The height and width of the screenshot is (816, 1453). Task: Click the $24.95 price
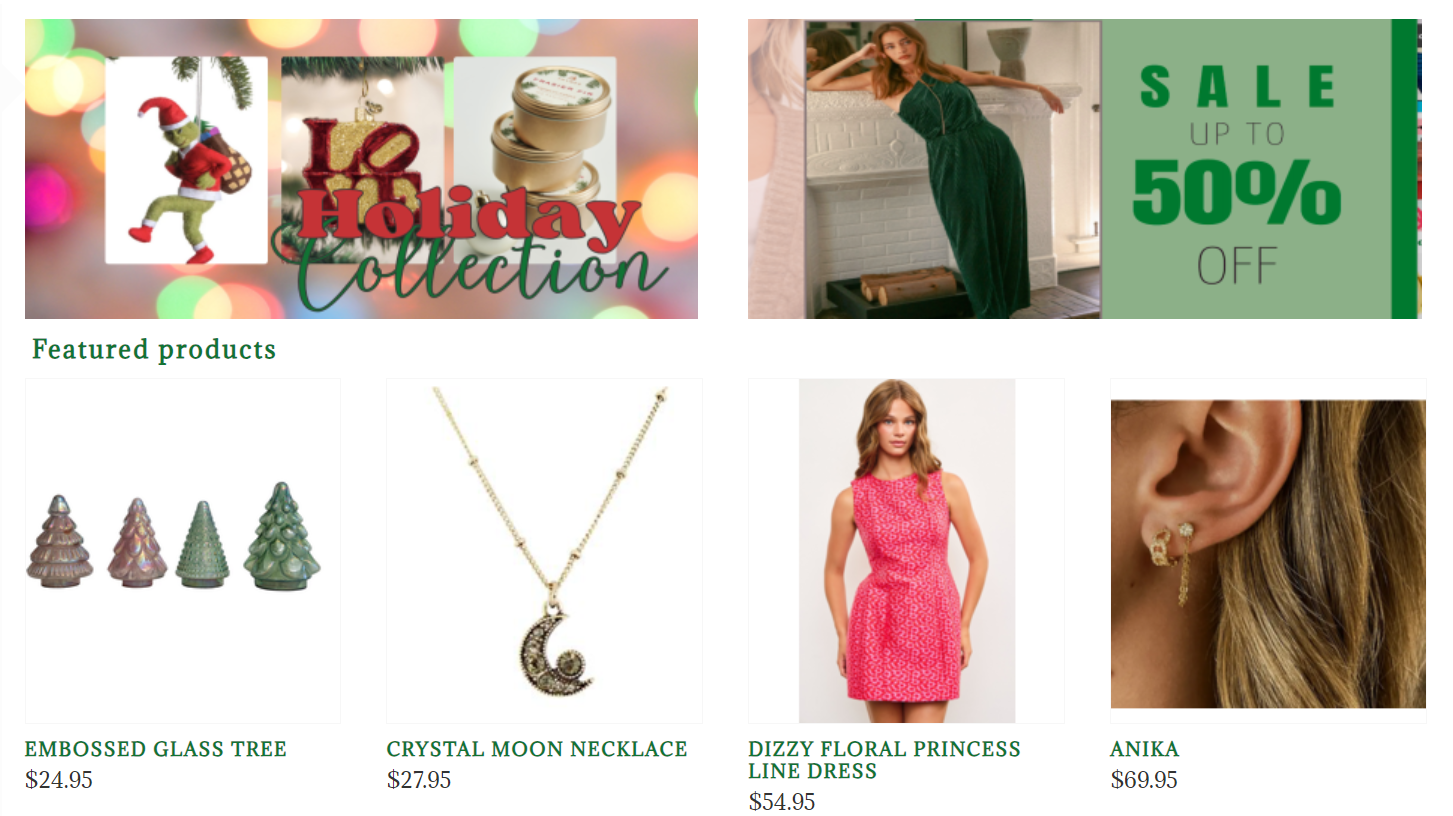(x=59, y=780)
